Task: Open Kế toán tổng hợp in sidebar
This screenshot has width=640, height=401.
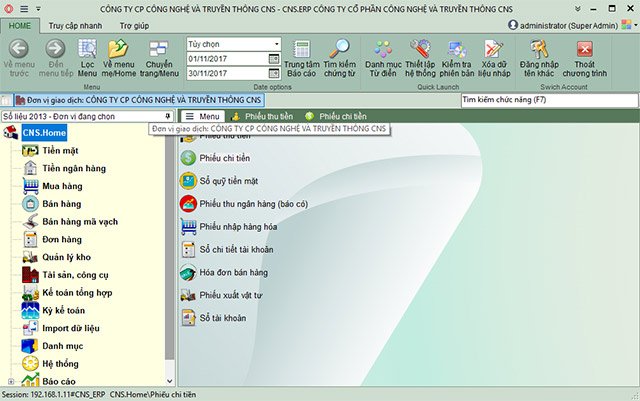Action: click(77, 293)
